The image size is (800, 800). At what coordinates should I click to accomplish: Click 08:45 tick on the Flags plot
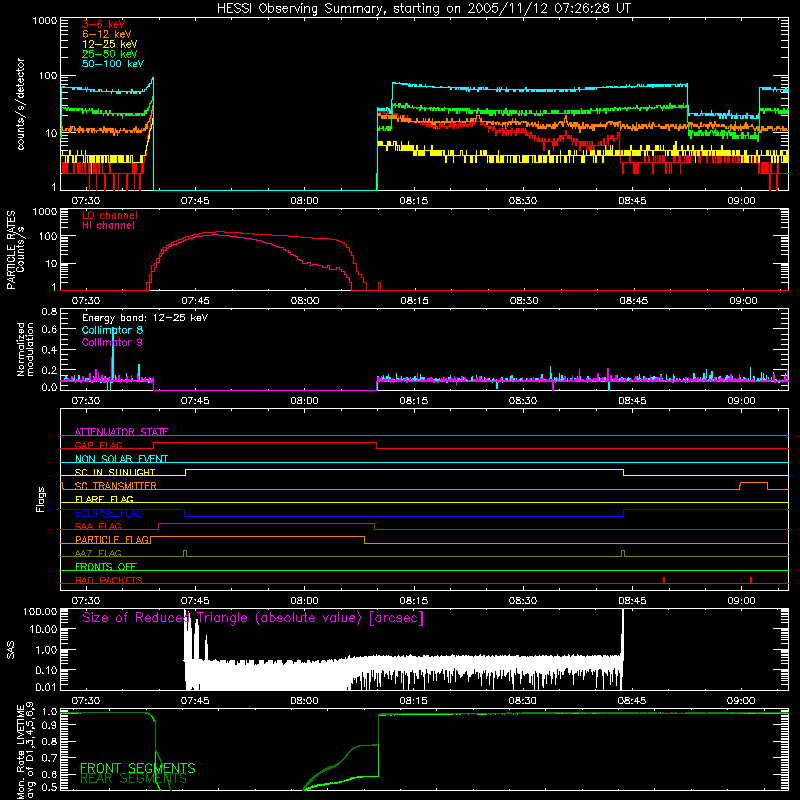click(632, 601)
